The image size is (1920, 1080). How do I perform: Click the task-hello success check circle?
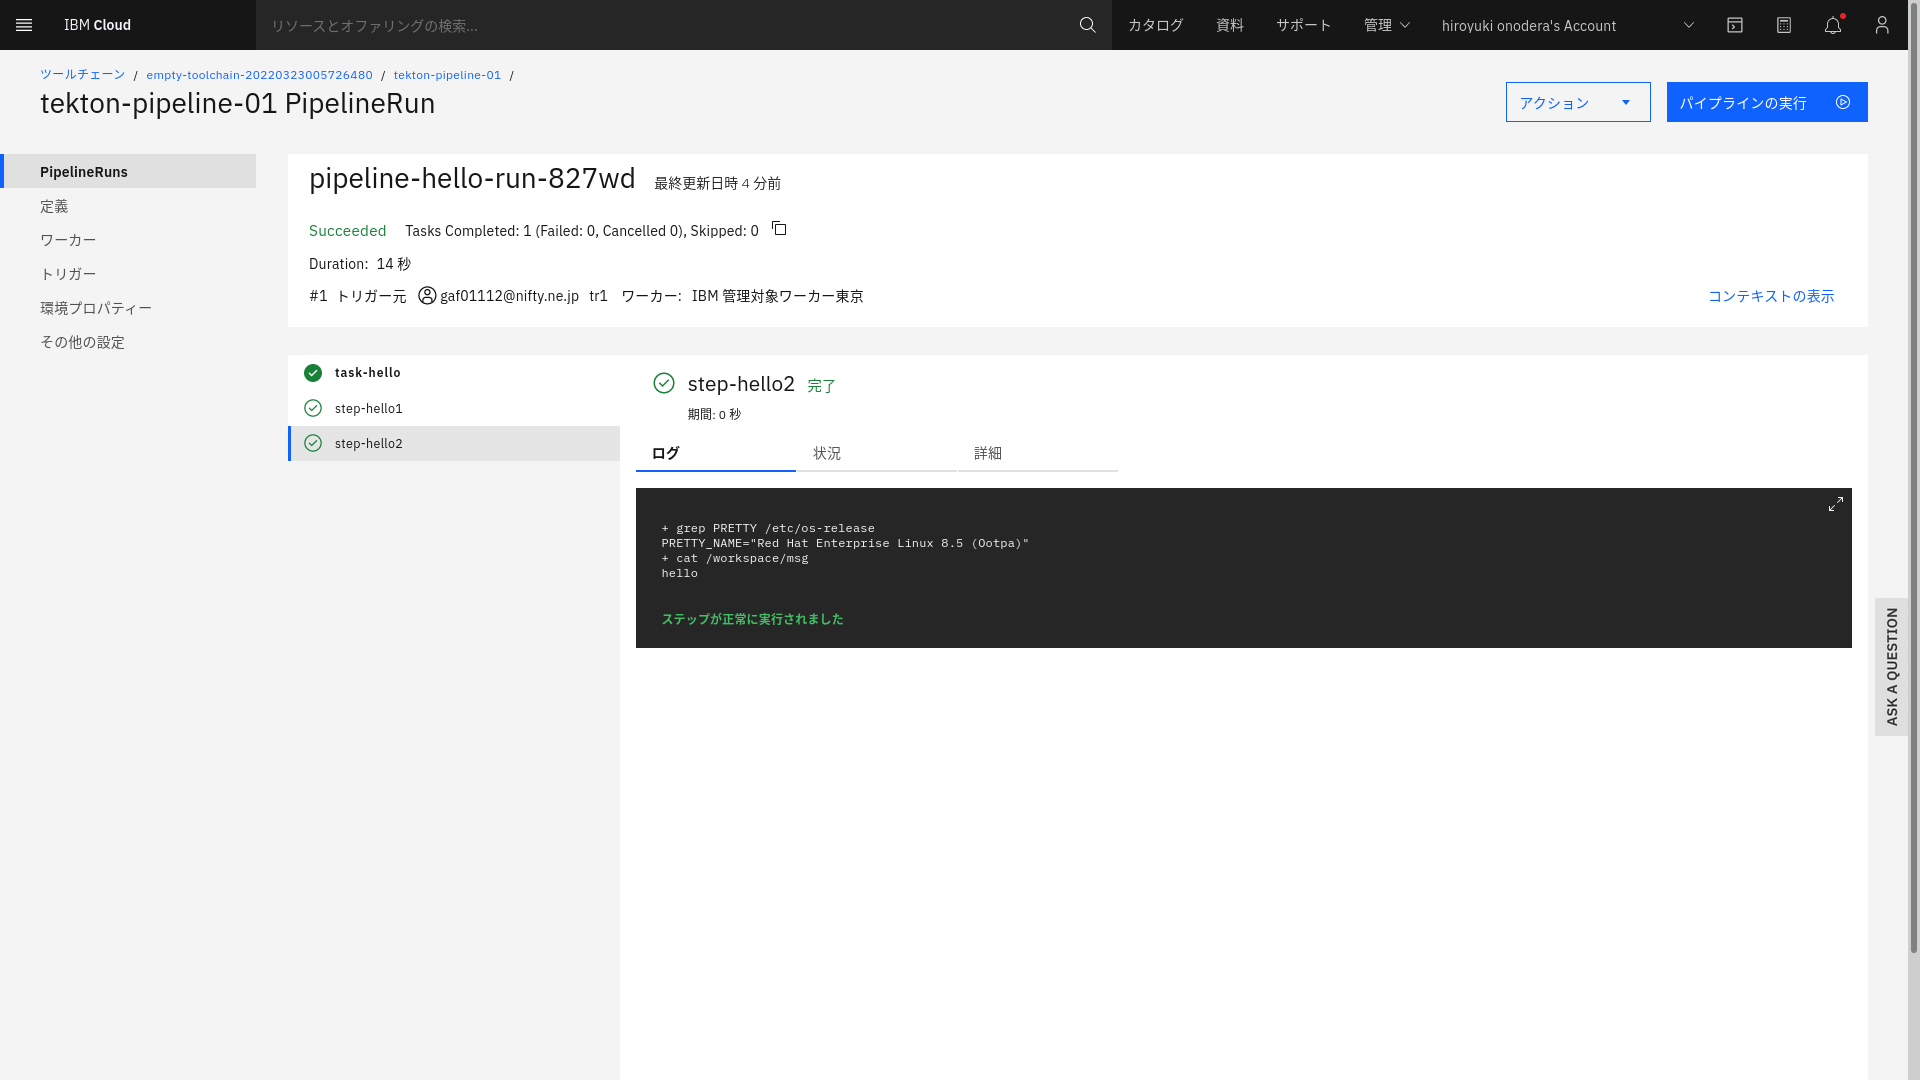(x=312, y=372)
